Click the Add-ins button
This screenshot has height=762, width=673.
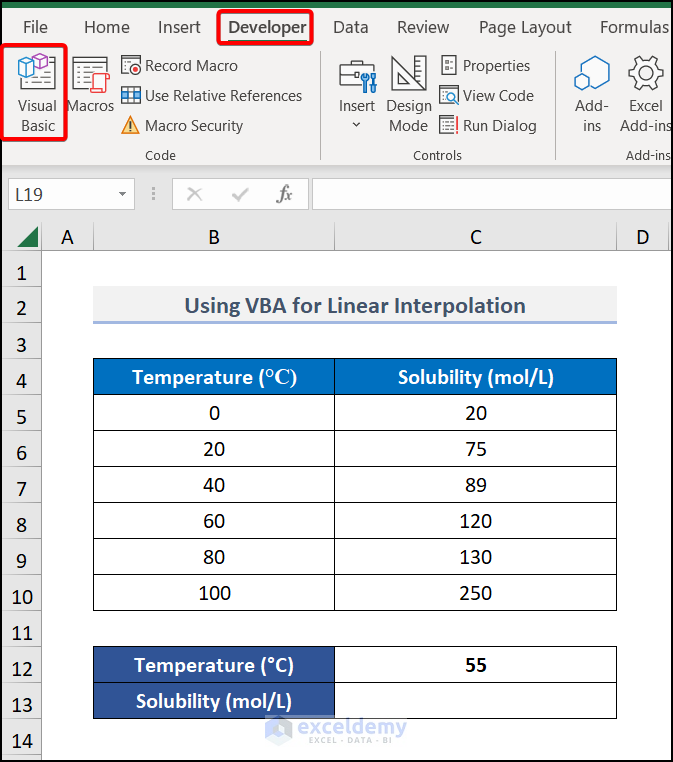(592, 92)
